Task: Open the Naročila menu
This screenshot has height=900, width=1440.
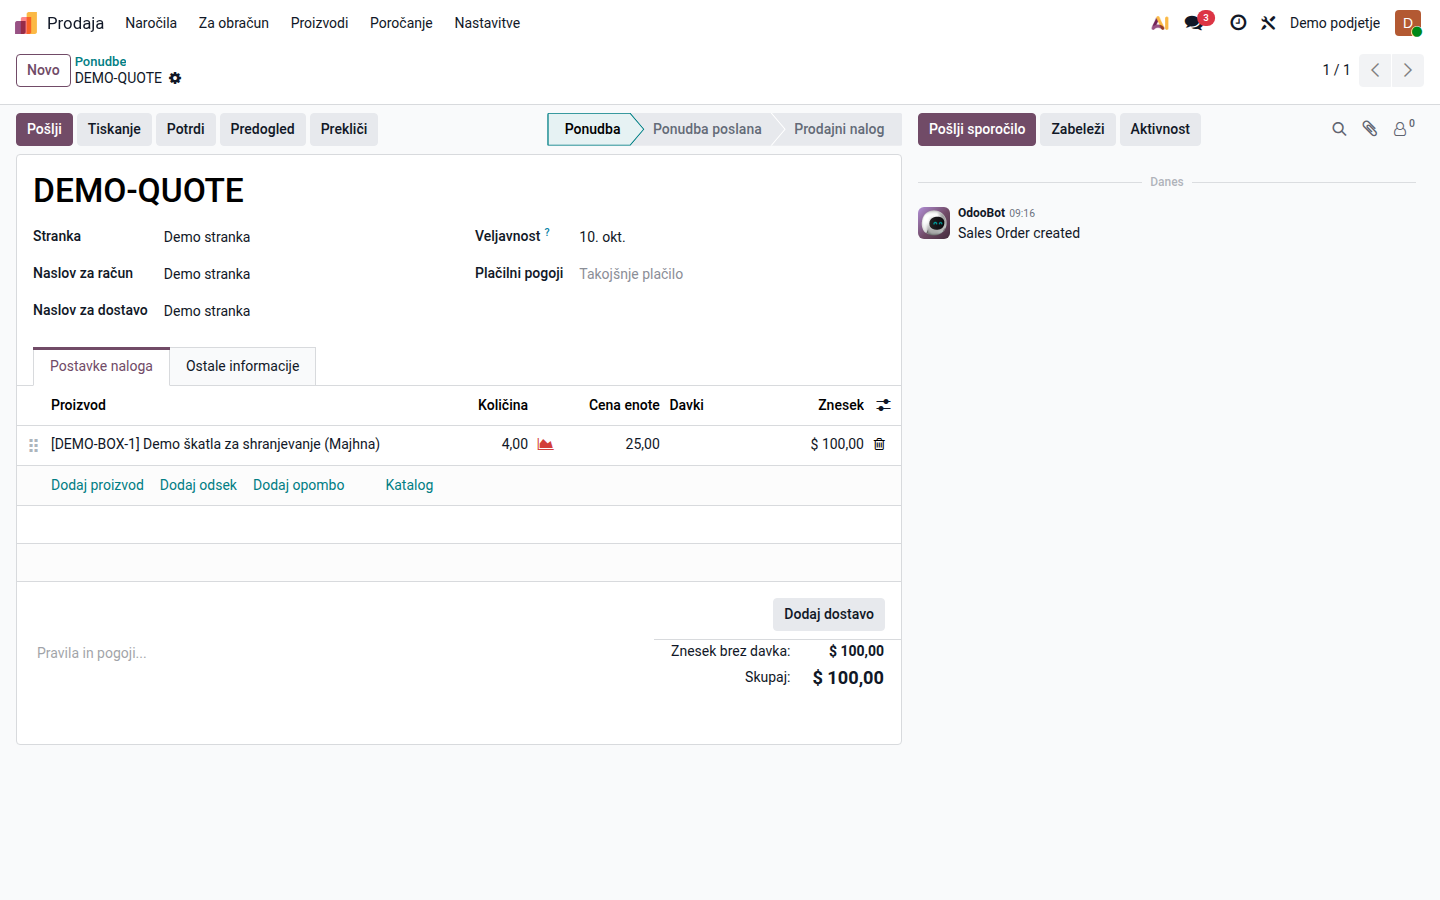Action: (151, 23)
